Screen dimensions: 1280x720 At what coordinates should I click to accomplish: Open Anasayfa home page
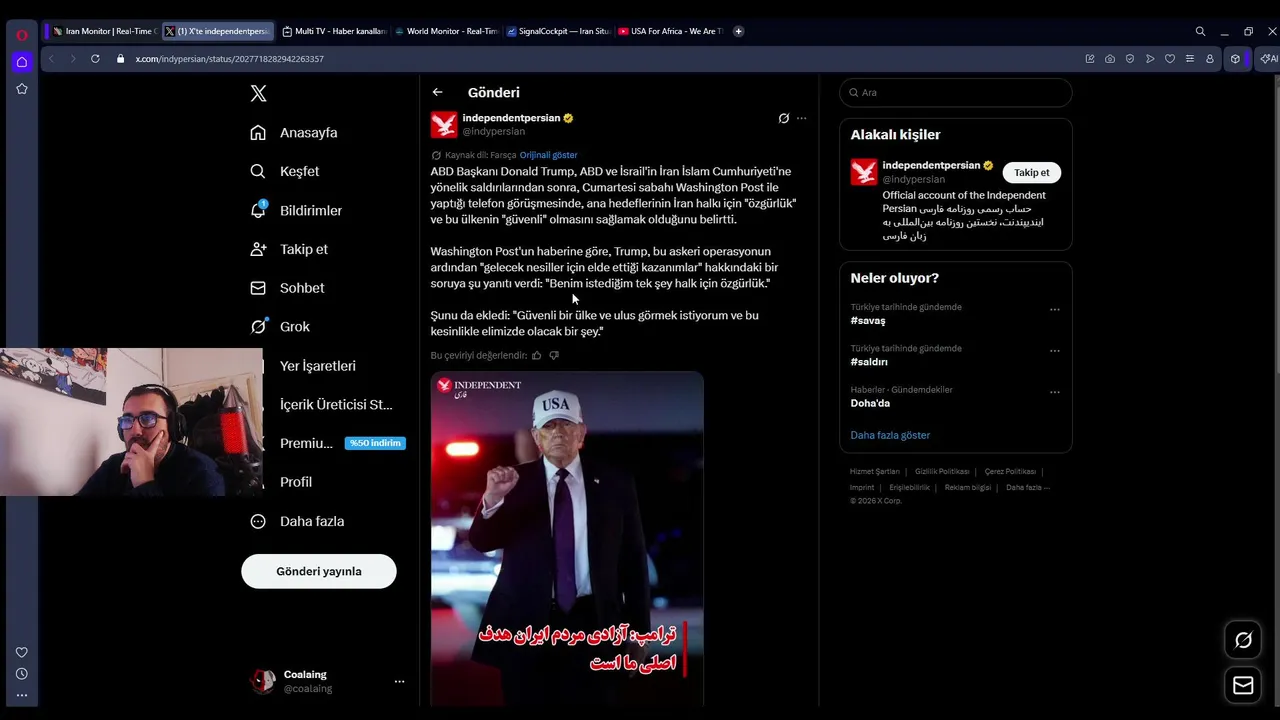coord(294,133)
